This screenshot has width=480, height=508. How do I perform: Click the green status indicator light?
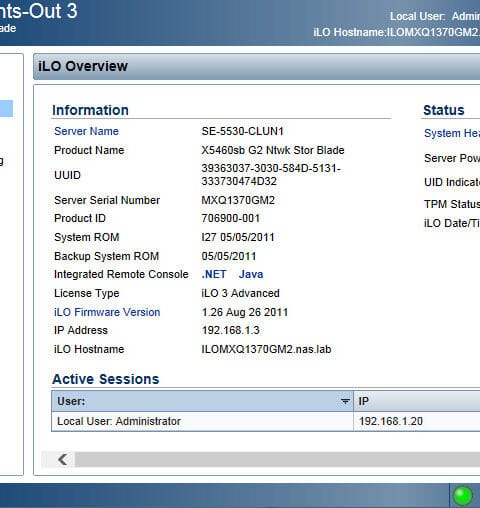point(463,496)
